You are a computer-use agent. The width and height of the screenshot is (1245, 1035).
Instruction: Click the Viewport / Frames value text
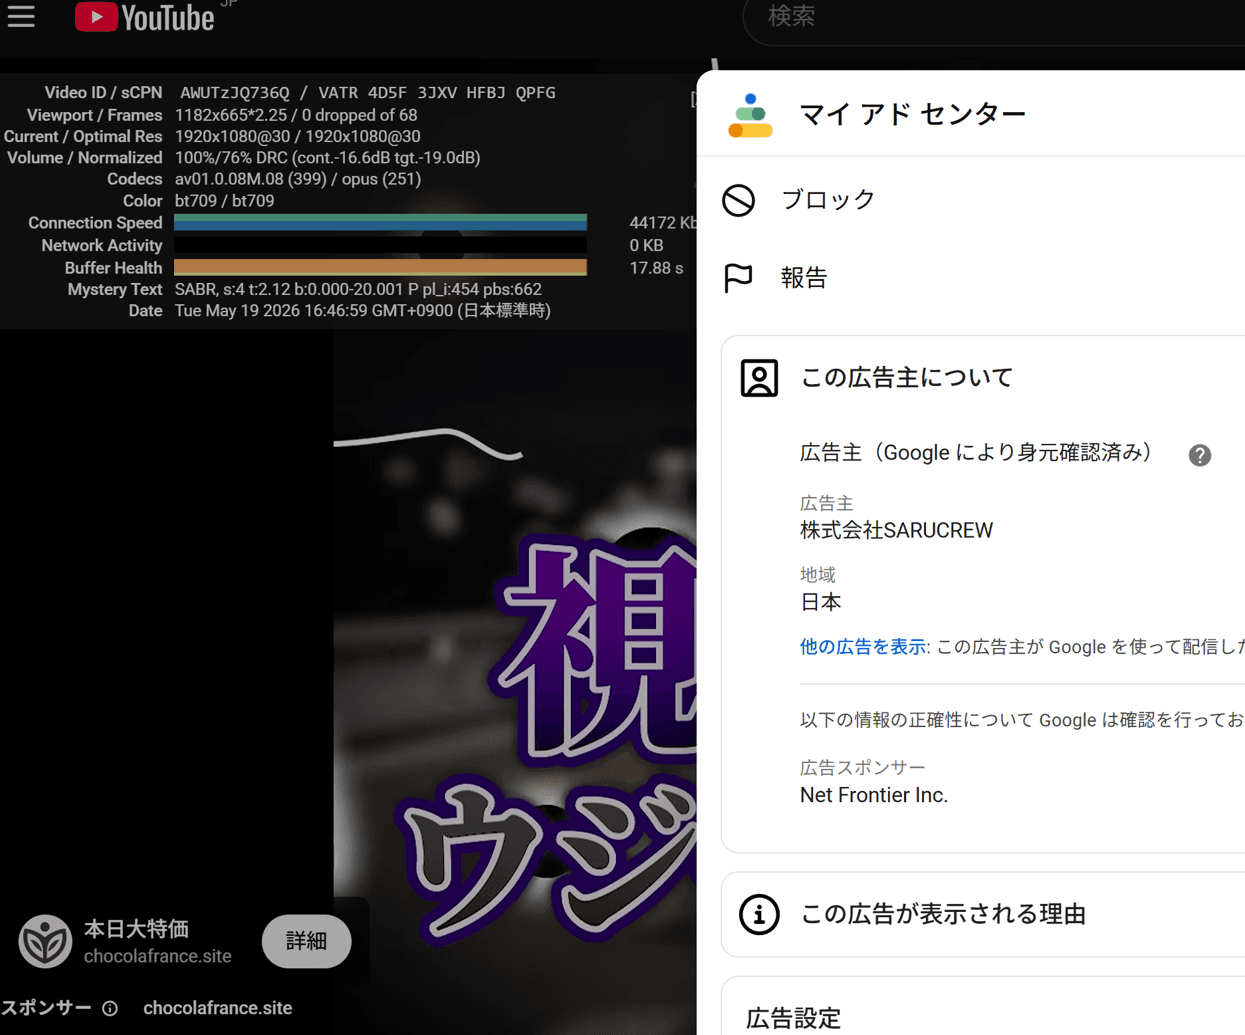tap(296, 115)
